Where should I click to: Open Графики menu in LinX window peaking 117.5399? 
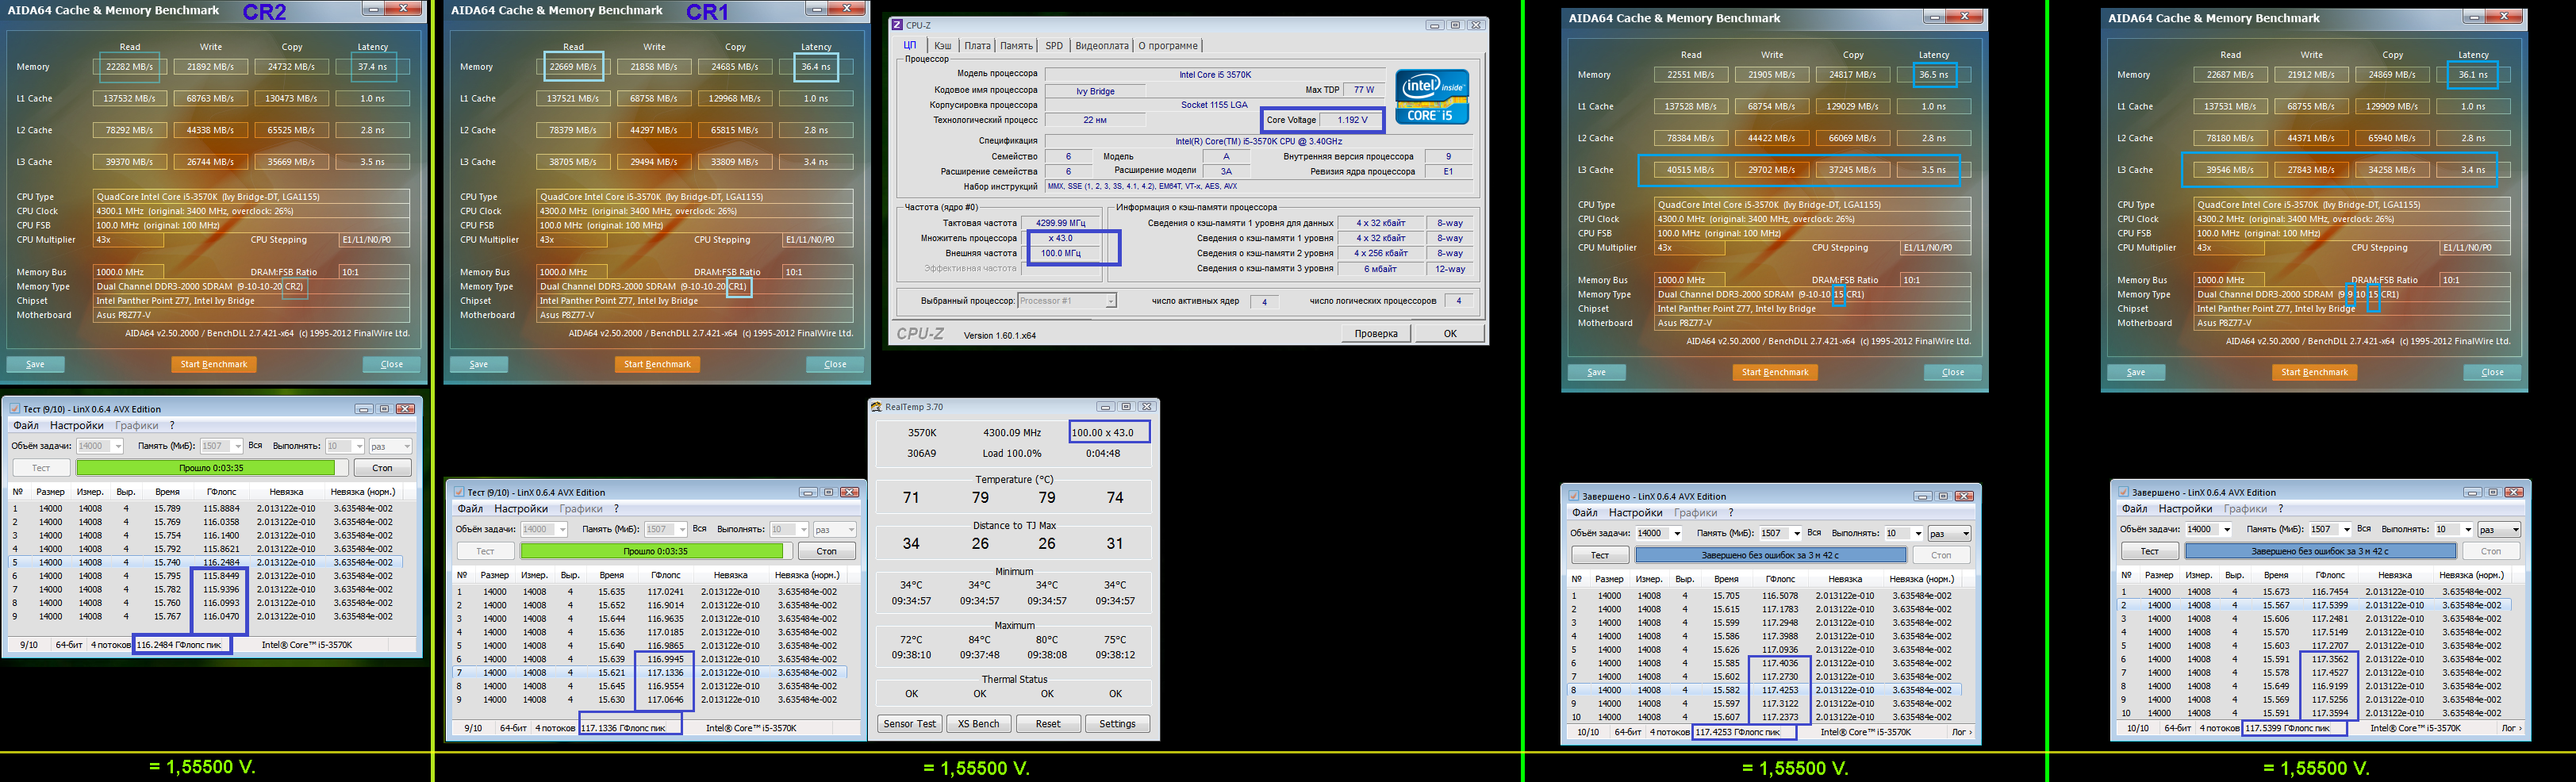pyautogui.click(x=2245, y=509)
